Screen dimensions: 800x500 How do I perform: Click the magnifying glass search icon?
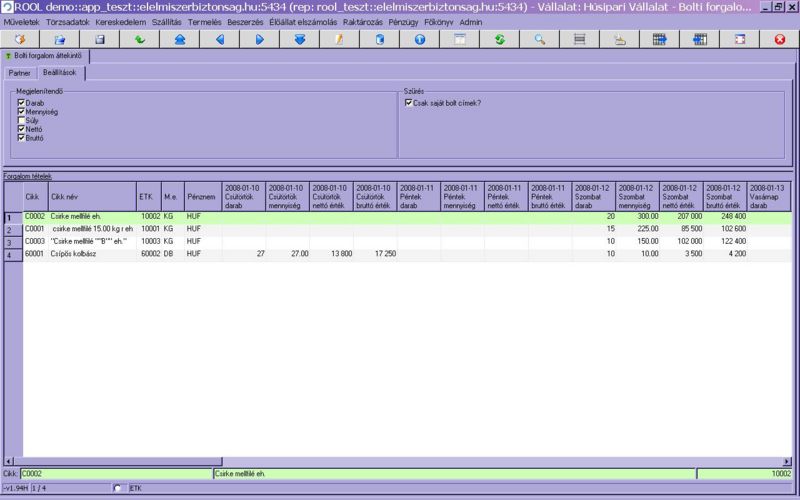click(539, 39)
